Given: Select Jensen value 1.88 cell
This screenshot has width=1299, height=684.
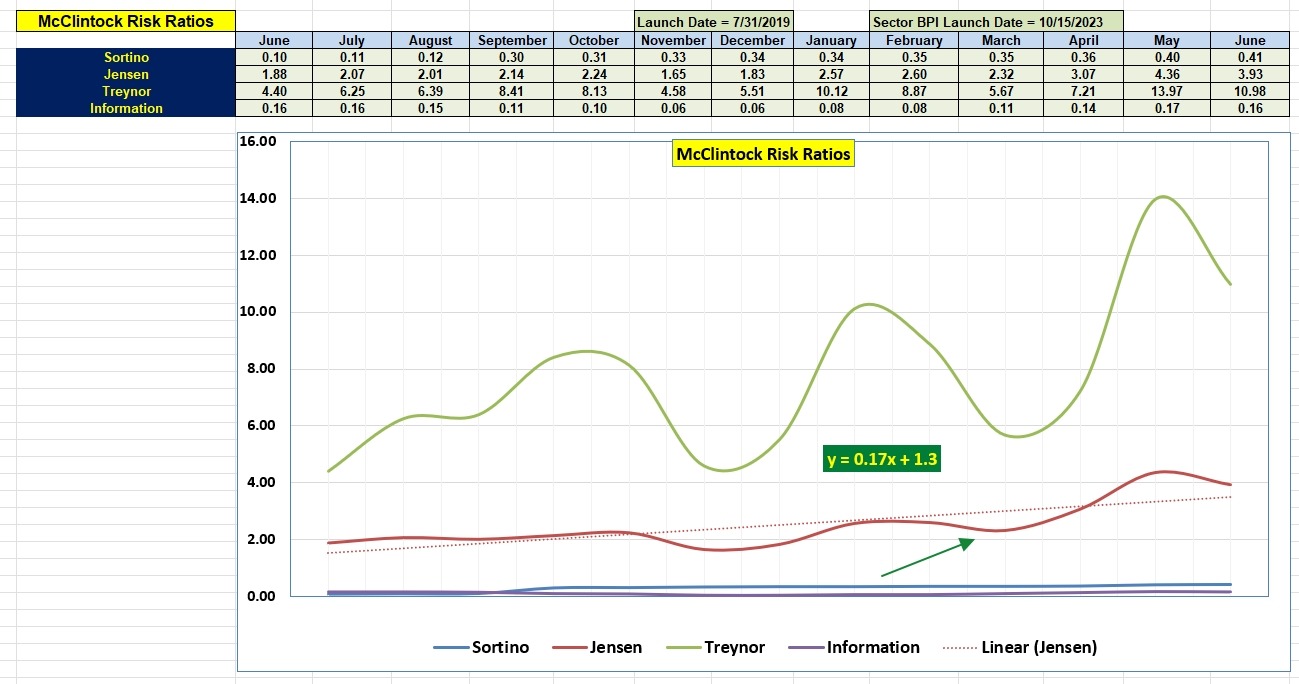Looking at the screenshot, I should coord(274,74).
